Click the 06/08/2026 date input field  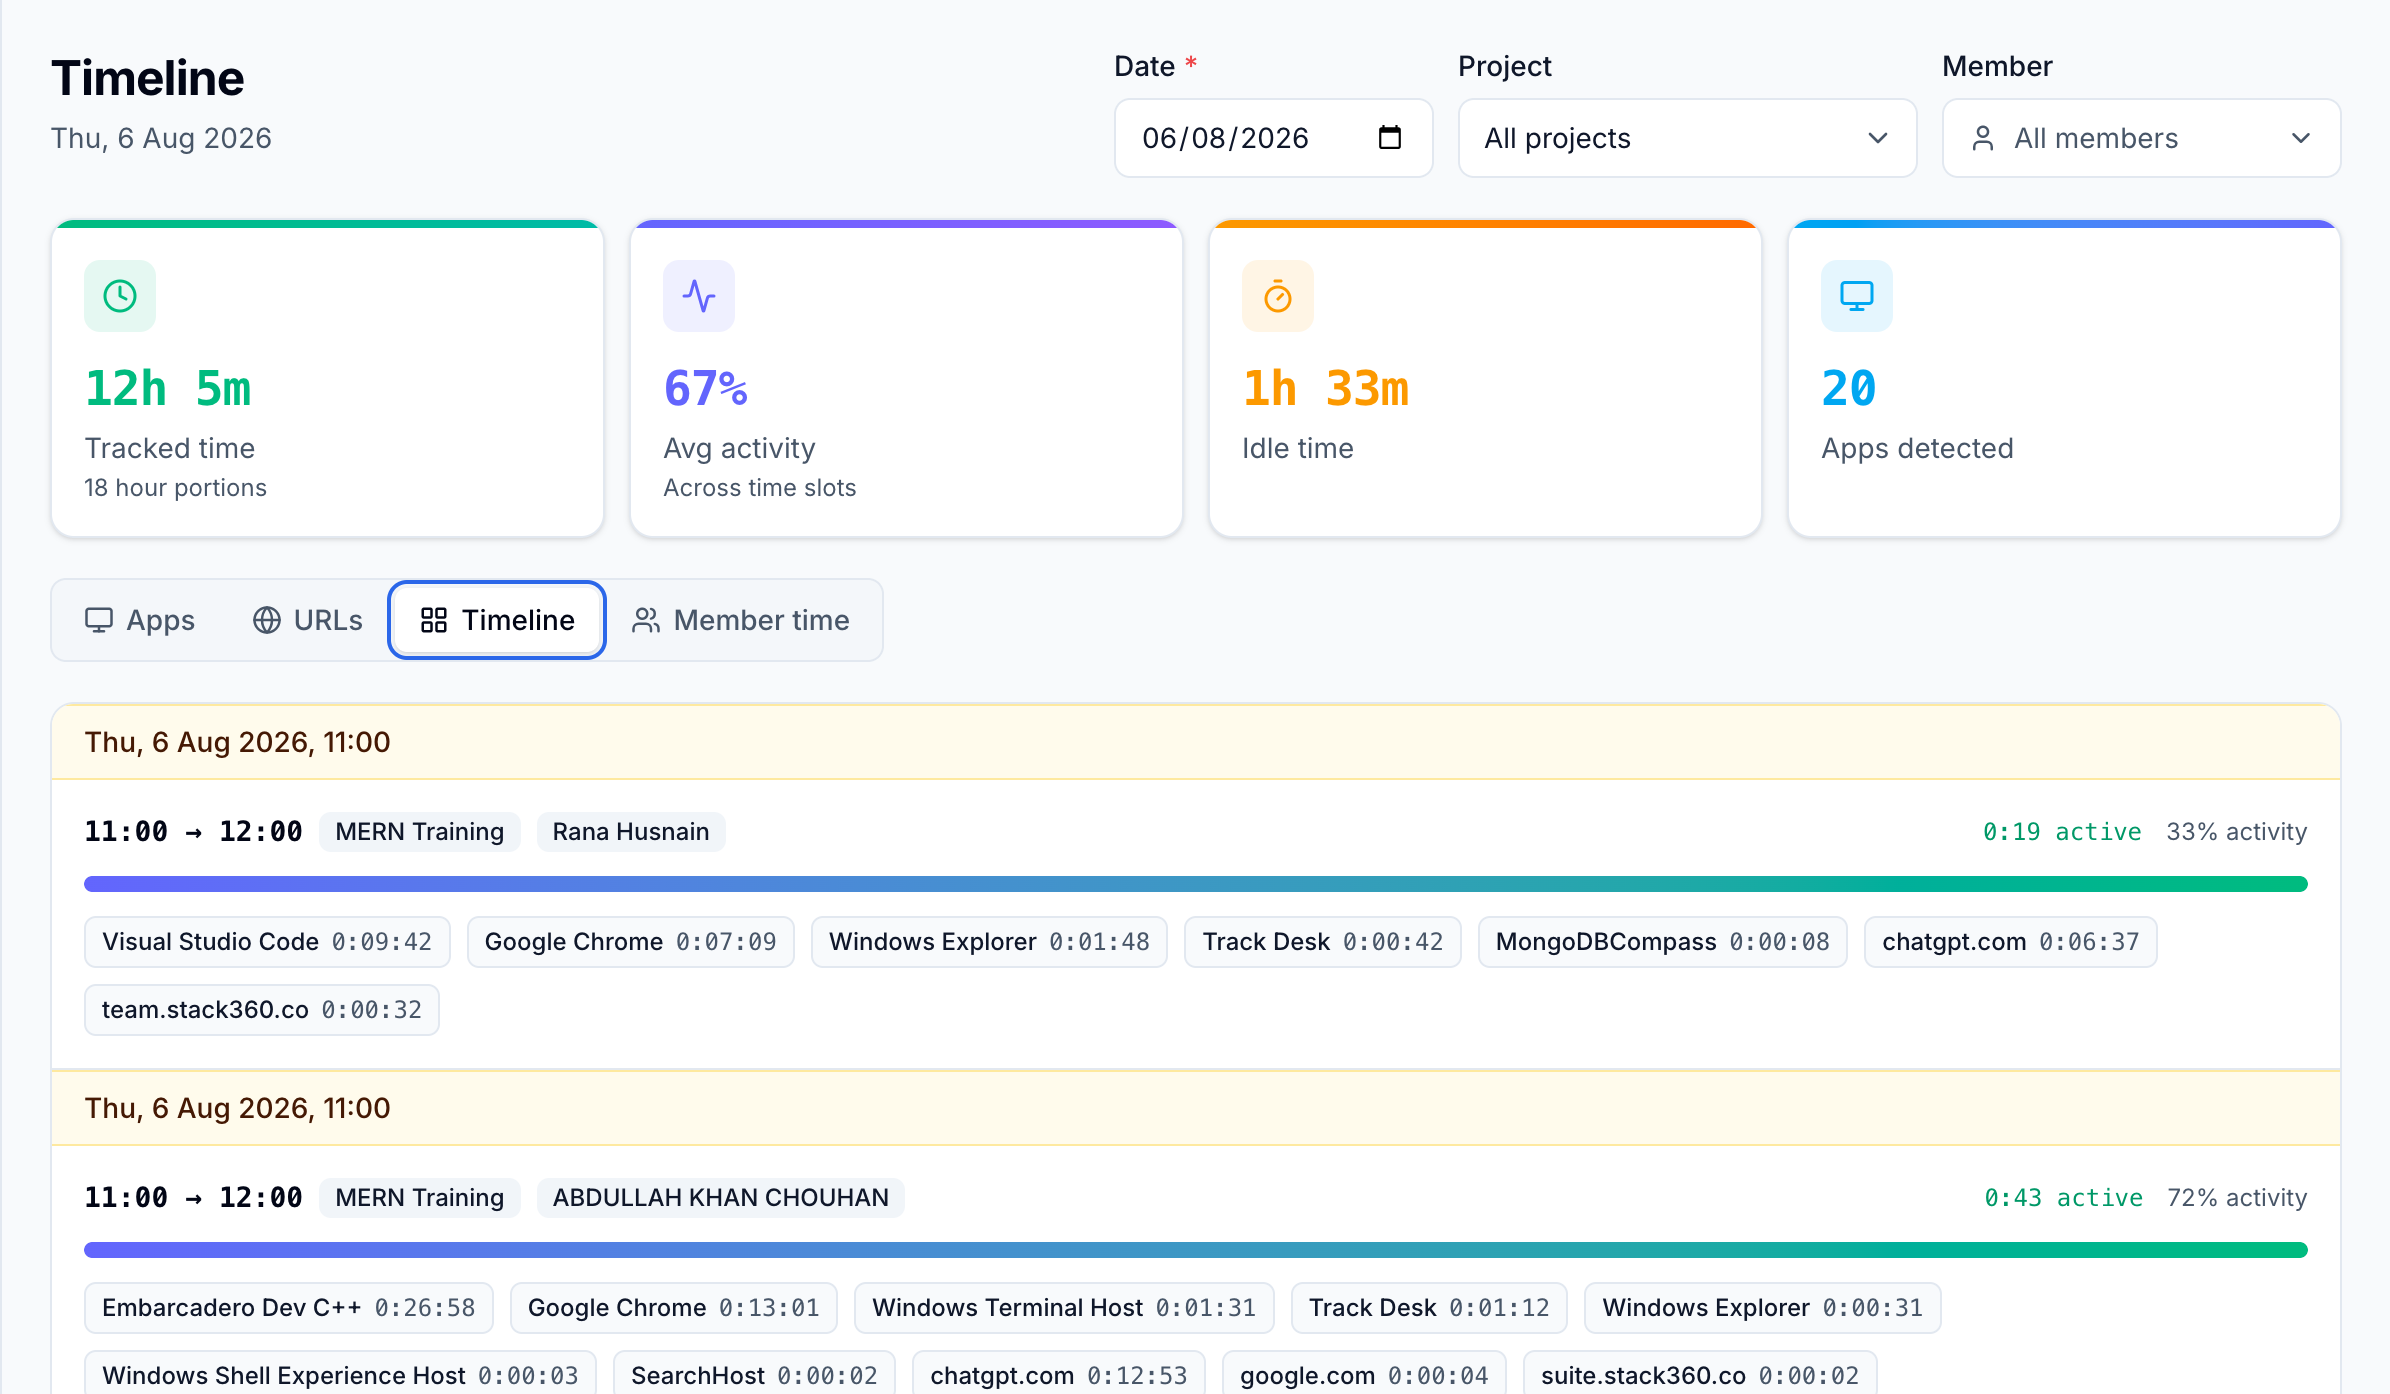pos(1273,138)
